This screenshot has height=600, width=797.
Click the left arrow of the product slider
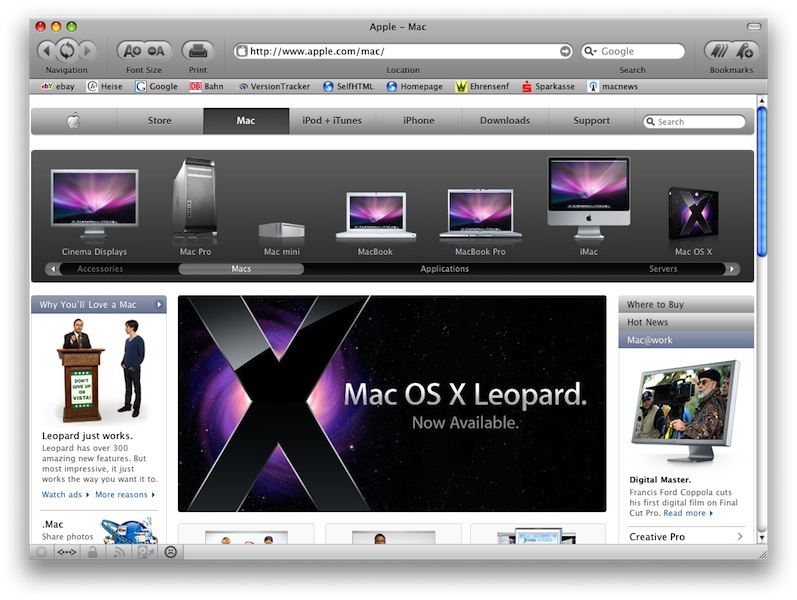pyautogui.click(x=53, y=269)
